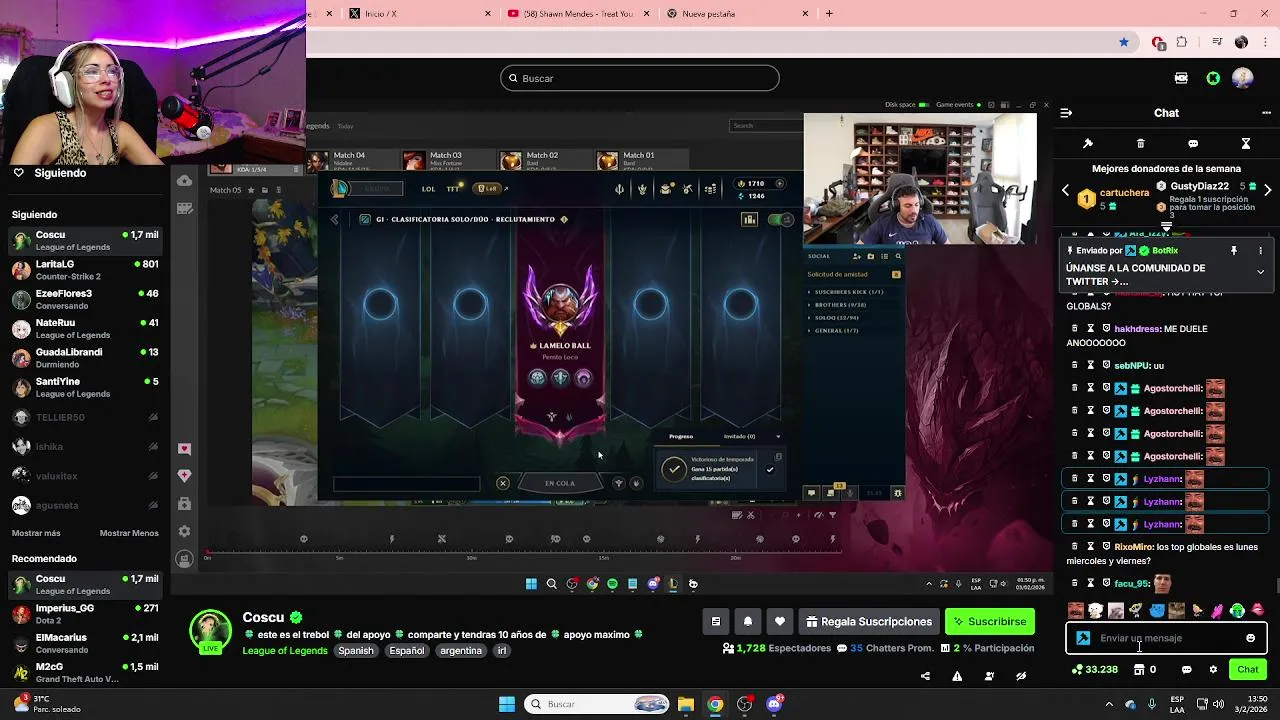
Task: Select the hourglass slow mode icon
Action: (x=1246, y=144)
